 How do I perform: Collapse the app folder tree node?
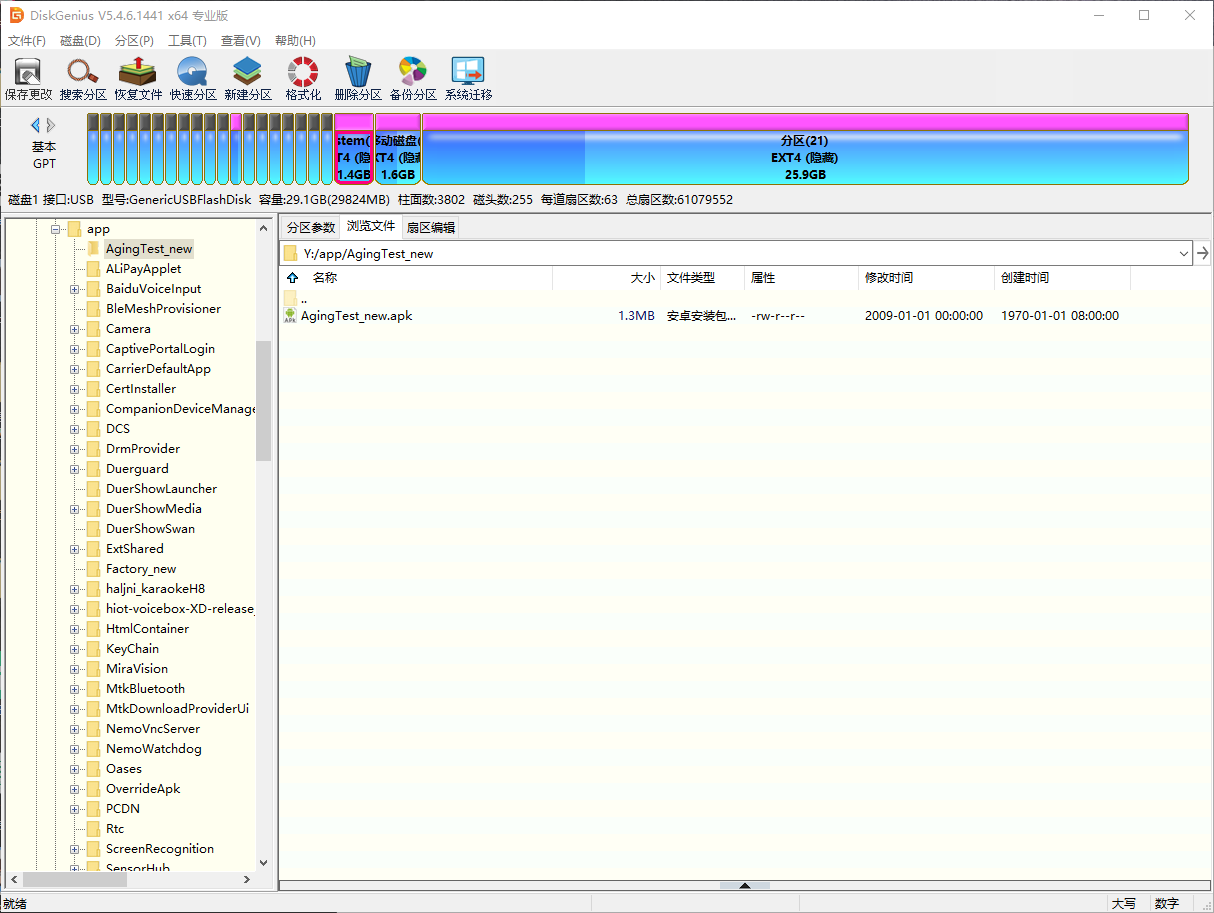click(x=56, y=229)
